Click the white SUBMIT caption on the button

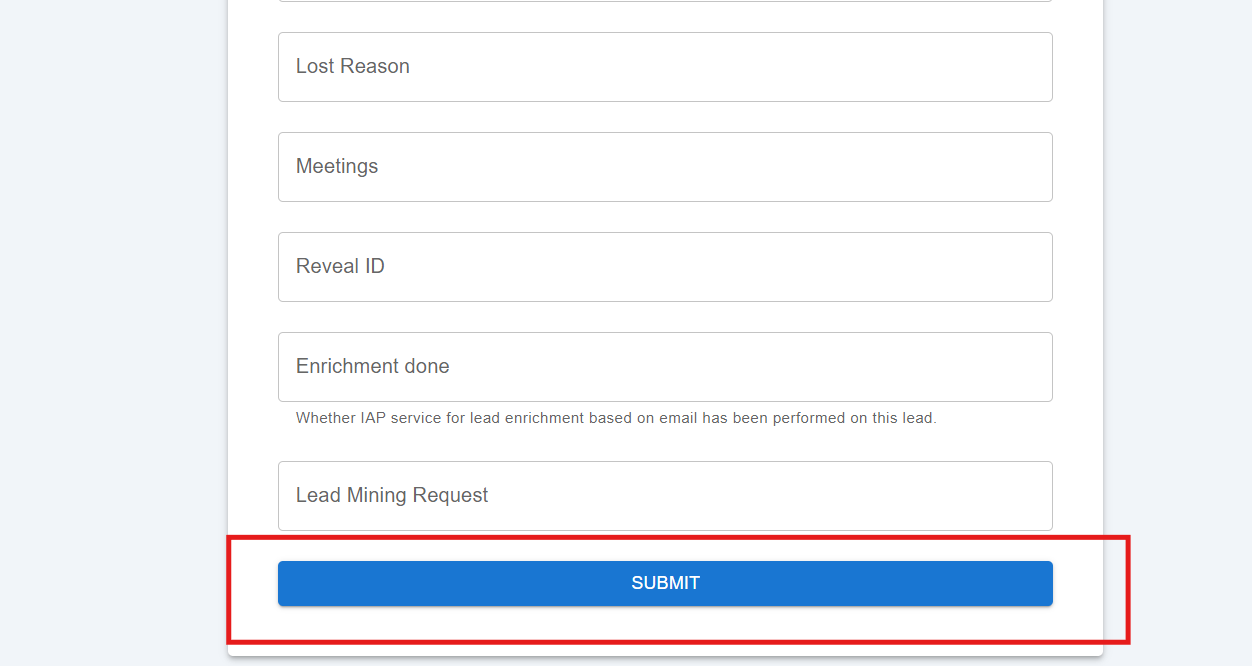pyautogui.click(x=665, y=583)
